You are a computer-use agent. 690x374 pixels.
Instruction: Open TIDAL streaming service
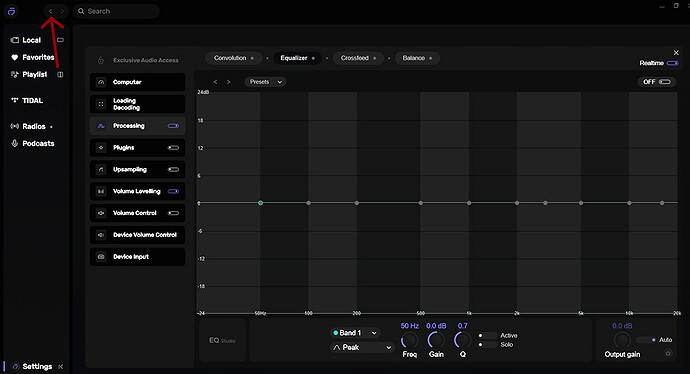tap(27, 100)
